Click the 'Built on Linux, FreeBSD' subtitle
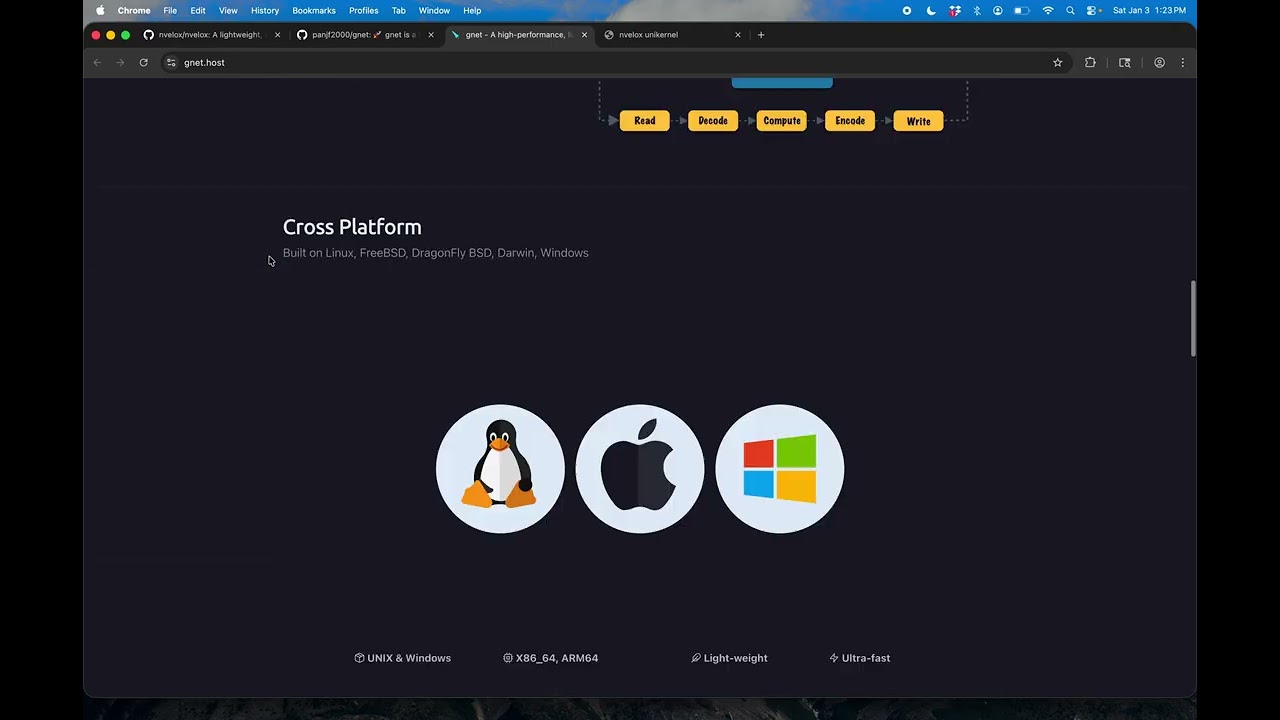The width and height of the screenshot is (1280, 720). point(436,253)
